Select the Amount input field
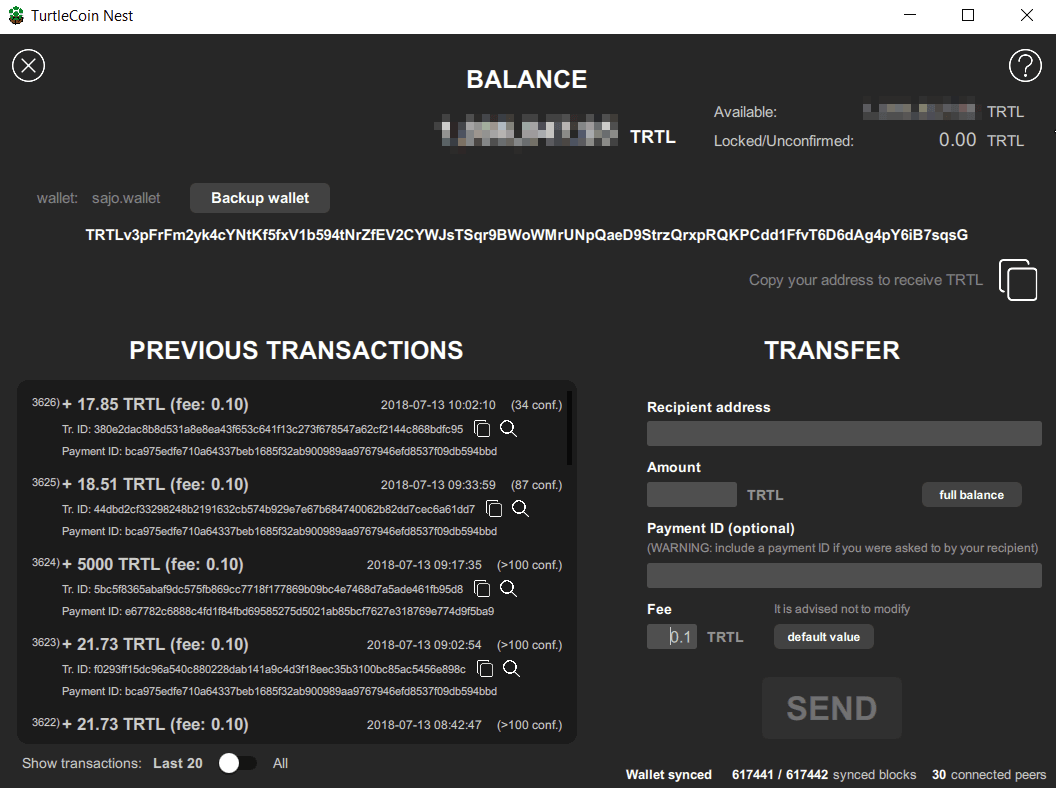Screen dimensions: 1056x788 691,494
